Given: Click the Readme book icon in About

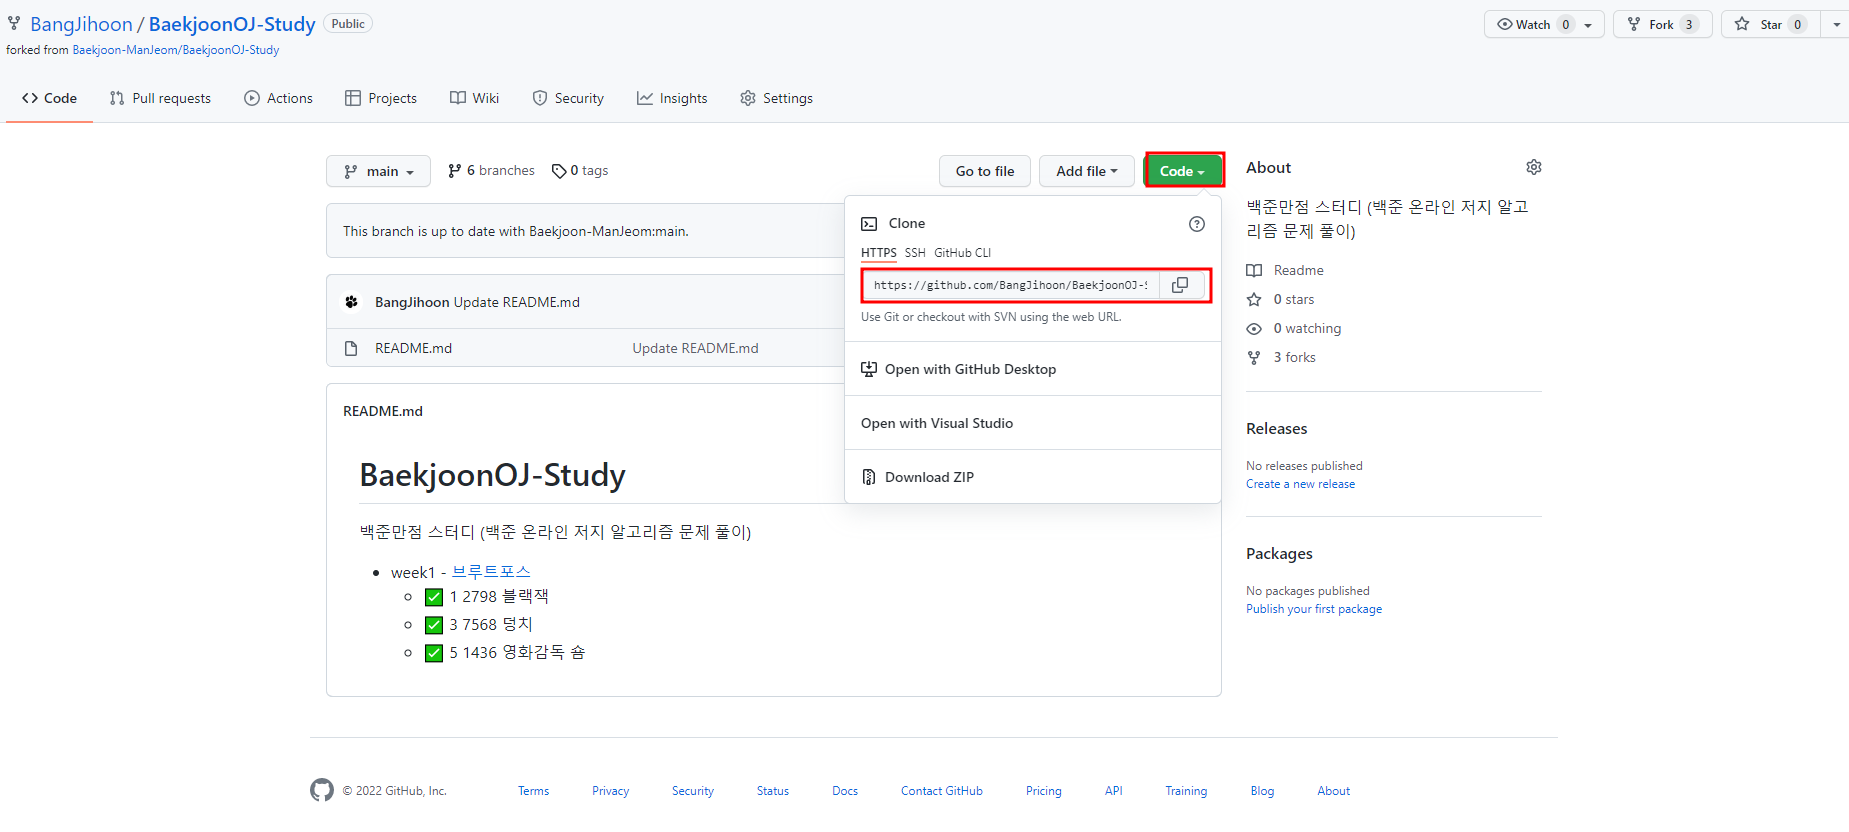Looking at the screenshot, I should point(1254,270).
